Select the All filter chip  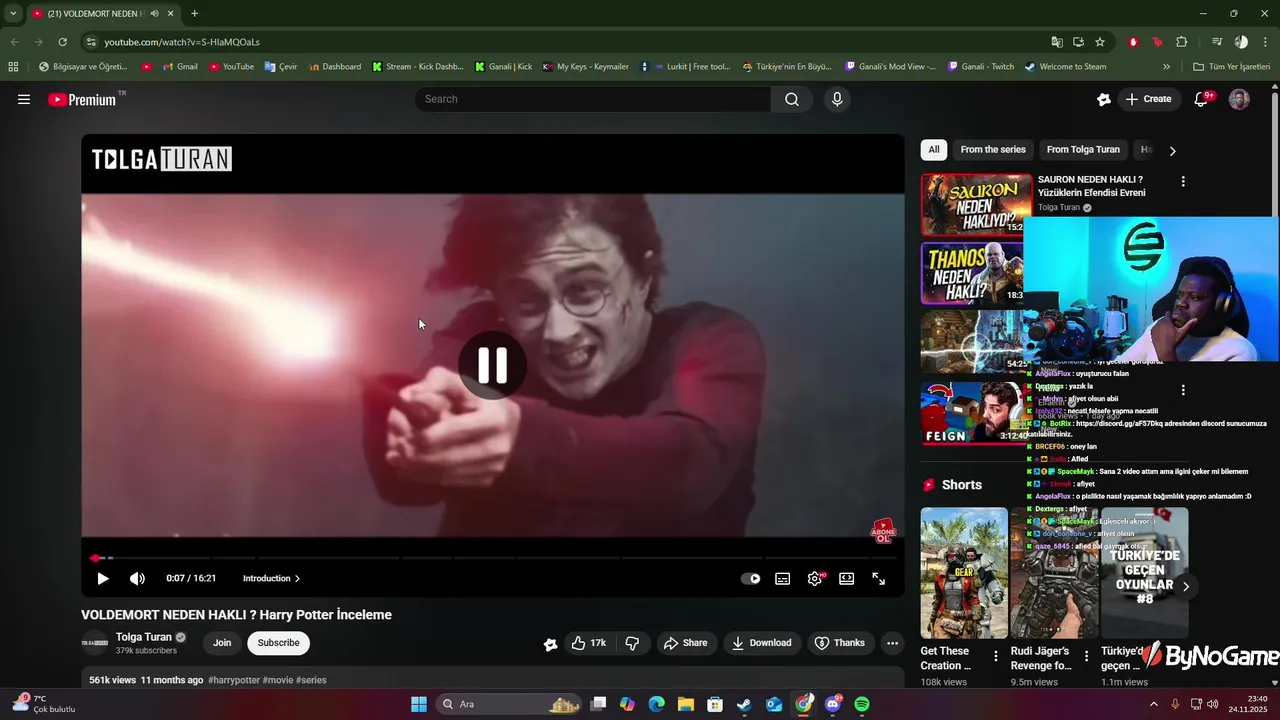pyautogui.click(x=934, y=149)
